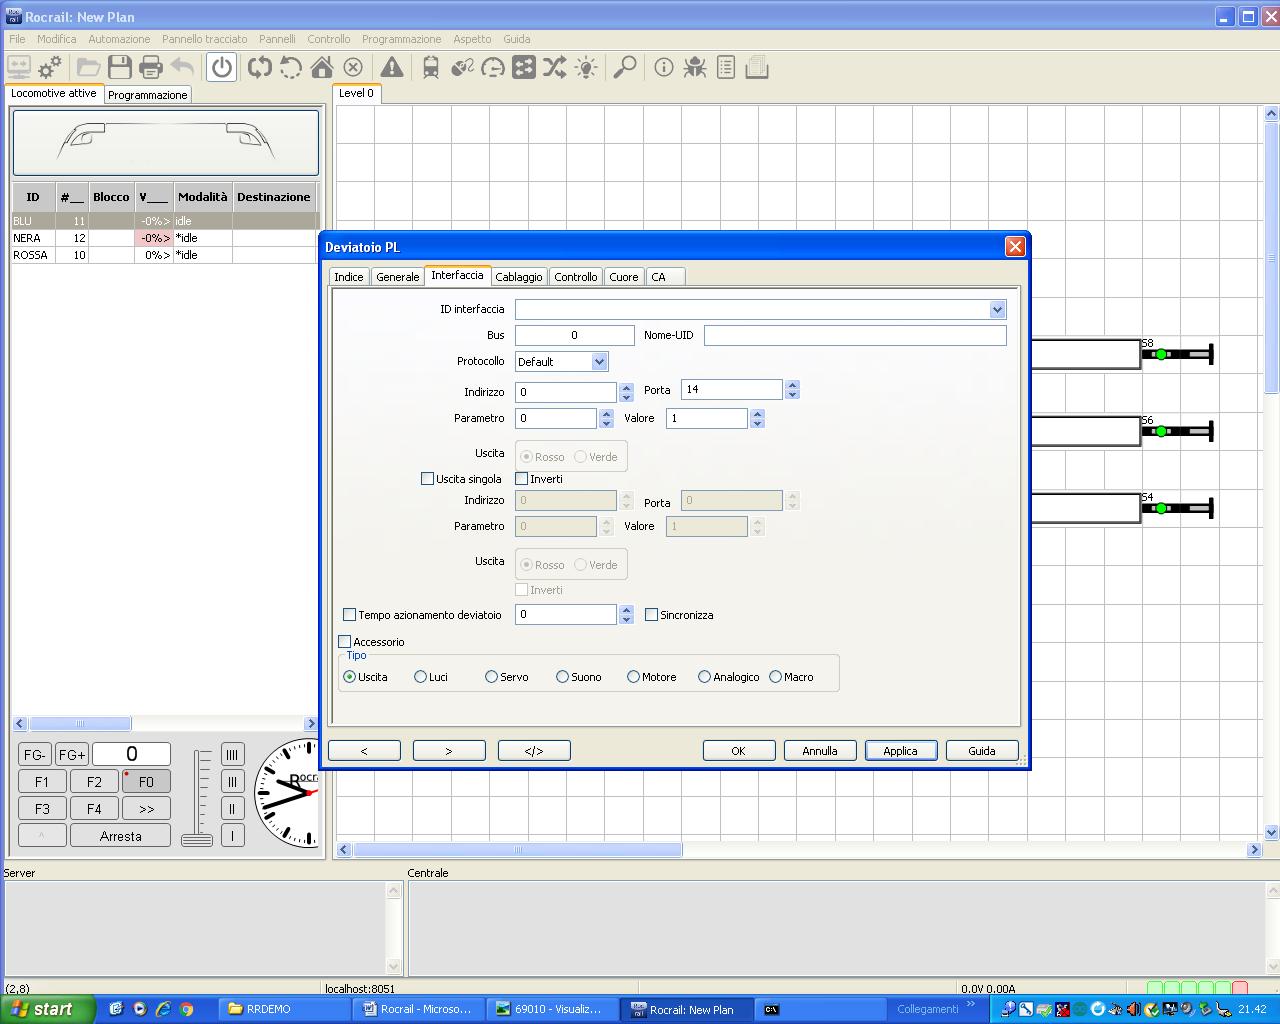Increase the first Indirizzo spinner value

tap(626, 388)
